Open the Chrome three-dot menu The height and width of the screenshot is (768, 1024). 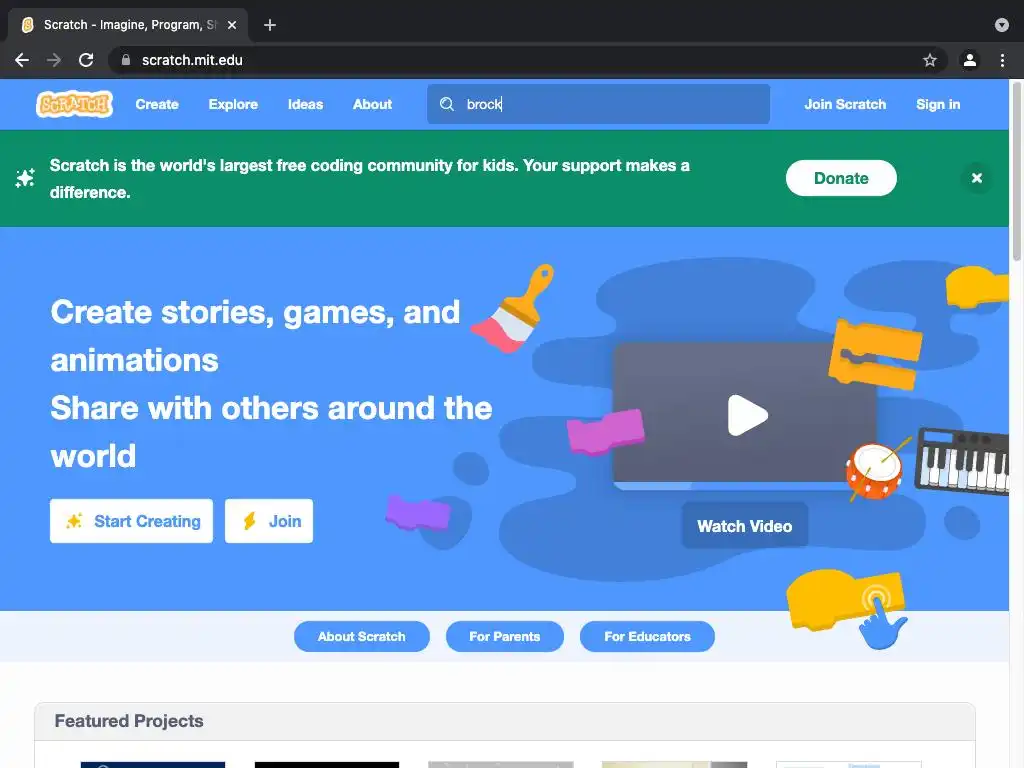click(1002, 60)
